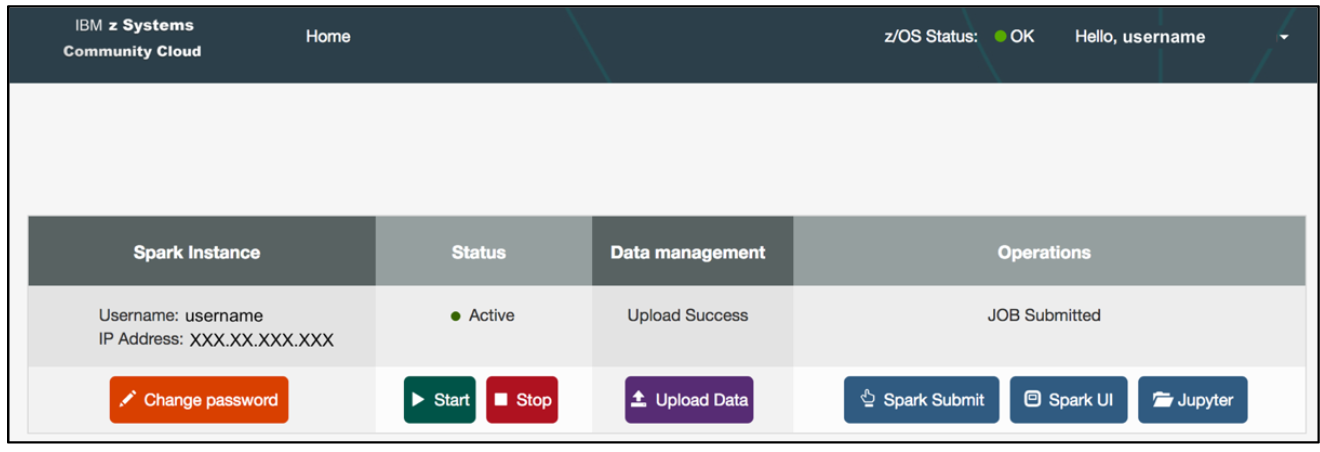Viewport: 1320px width, 452px height.
Task: Select the Username: username text
Action: [181, 315]
